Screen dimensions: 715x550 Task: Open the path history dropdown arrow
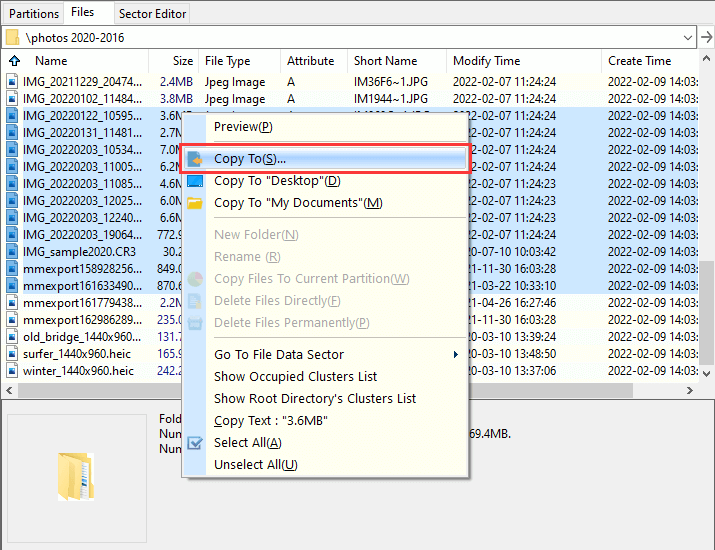coord(687,38)
